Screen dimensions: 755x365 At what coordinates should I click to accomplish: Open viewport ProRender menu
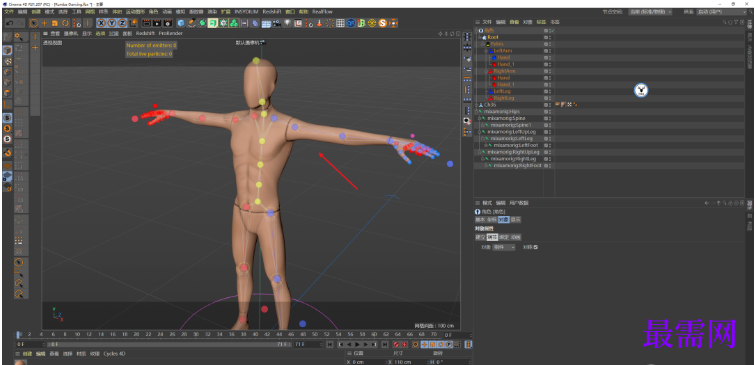[x=171, y=34]
